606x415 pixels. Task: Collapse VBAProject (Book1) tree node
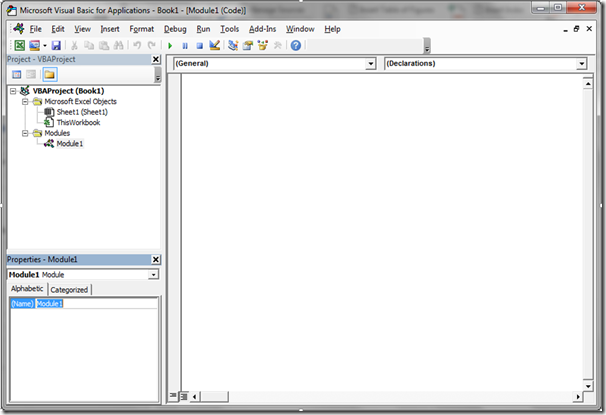pos(13,91)
